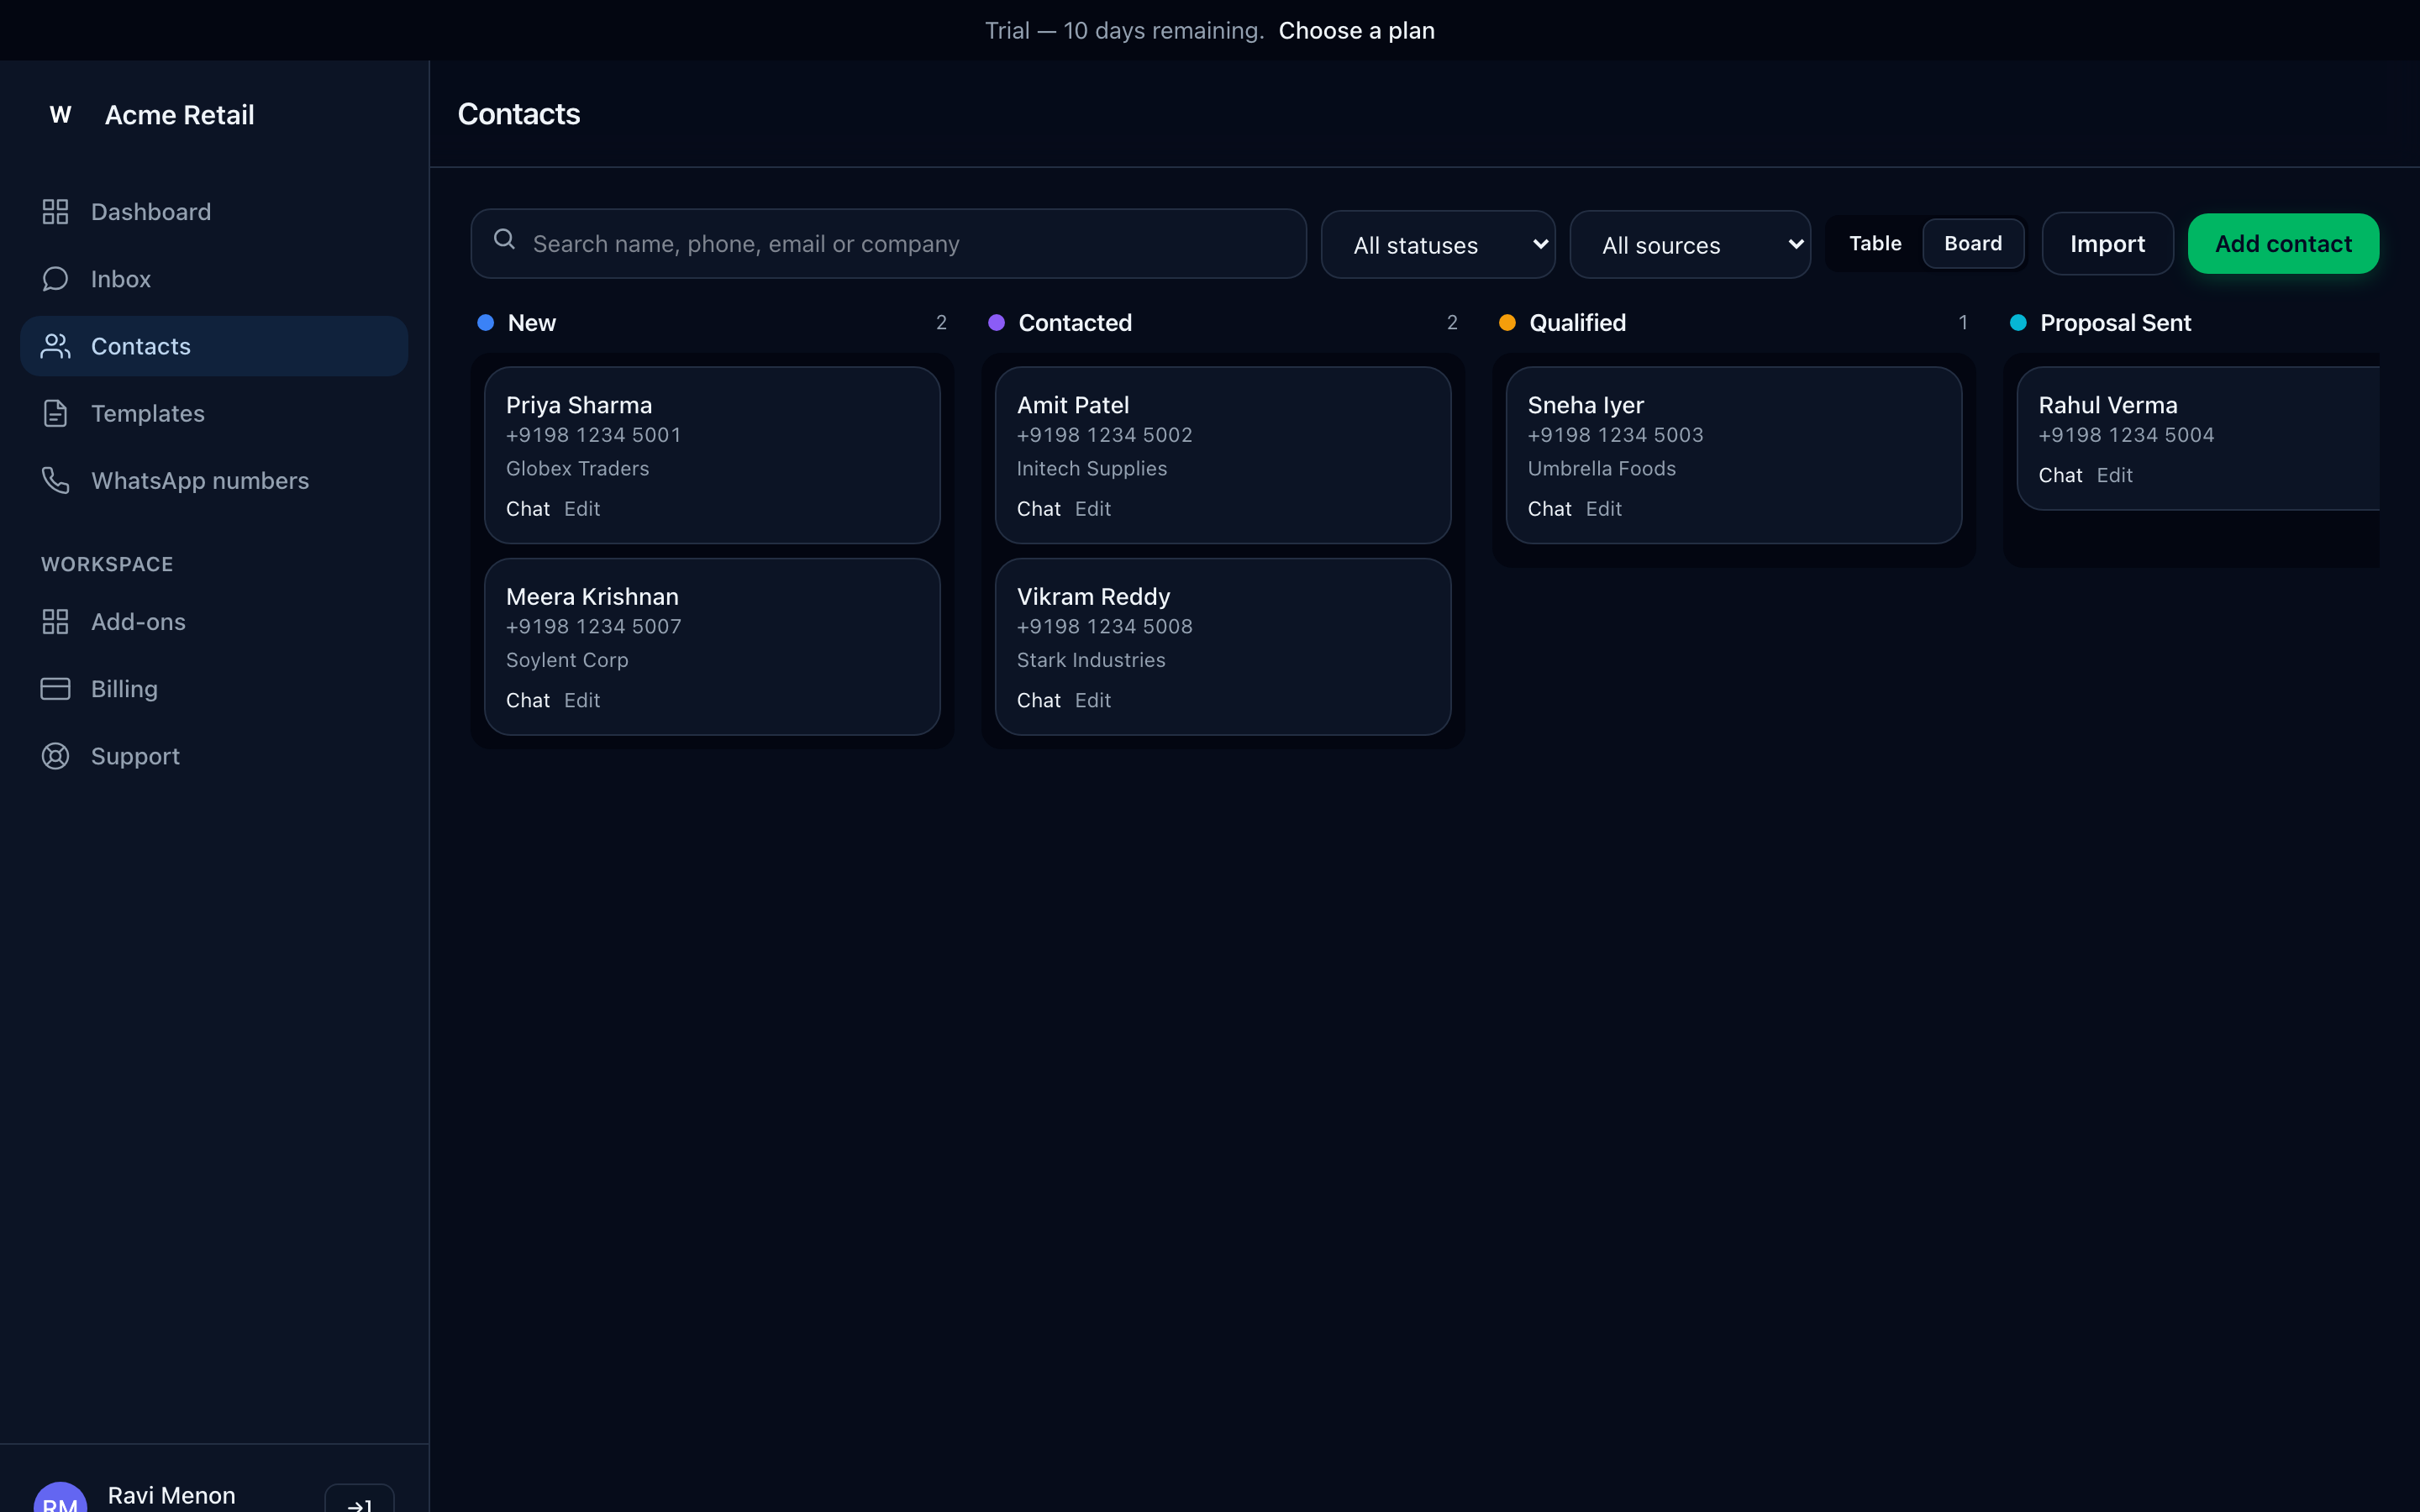Edit Amit Patel's contact
The image size is (2420, 1512).
pos(1092,509)
